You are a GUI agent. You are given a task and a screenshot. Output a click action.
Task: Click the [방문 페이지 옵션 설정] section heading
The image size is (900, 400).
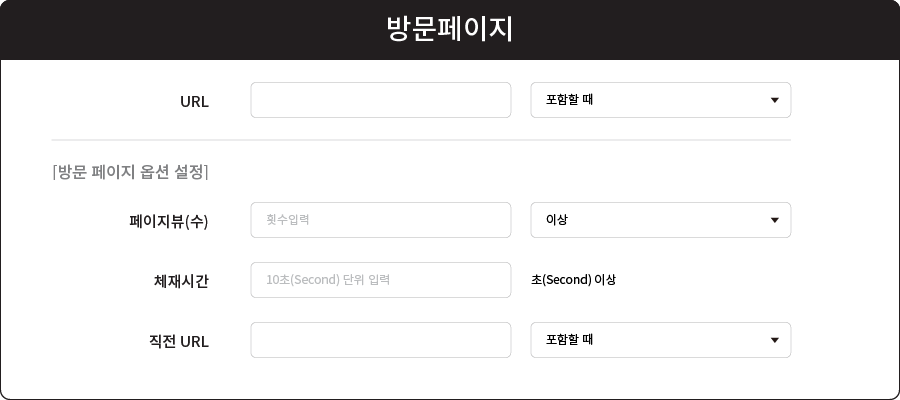tap(130, 172)
